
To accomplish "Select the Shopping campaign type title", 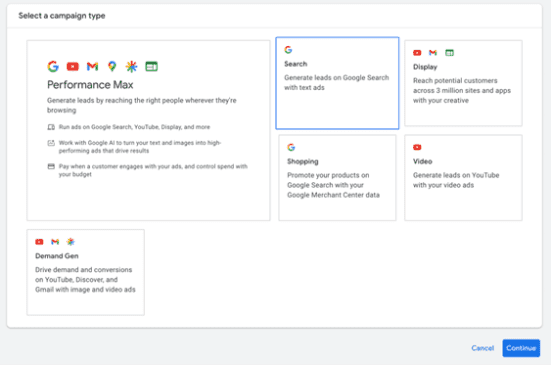I will pyautogui.click(x=303, y=162).
